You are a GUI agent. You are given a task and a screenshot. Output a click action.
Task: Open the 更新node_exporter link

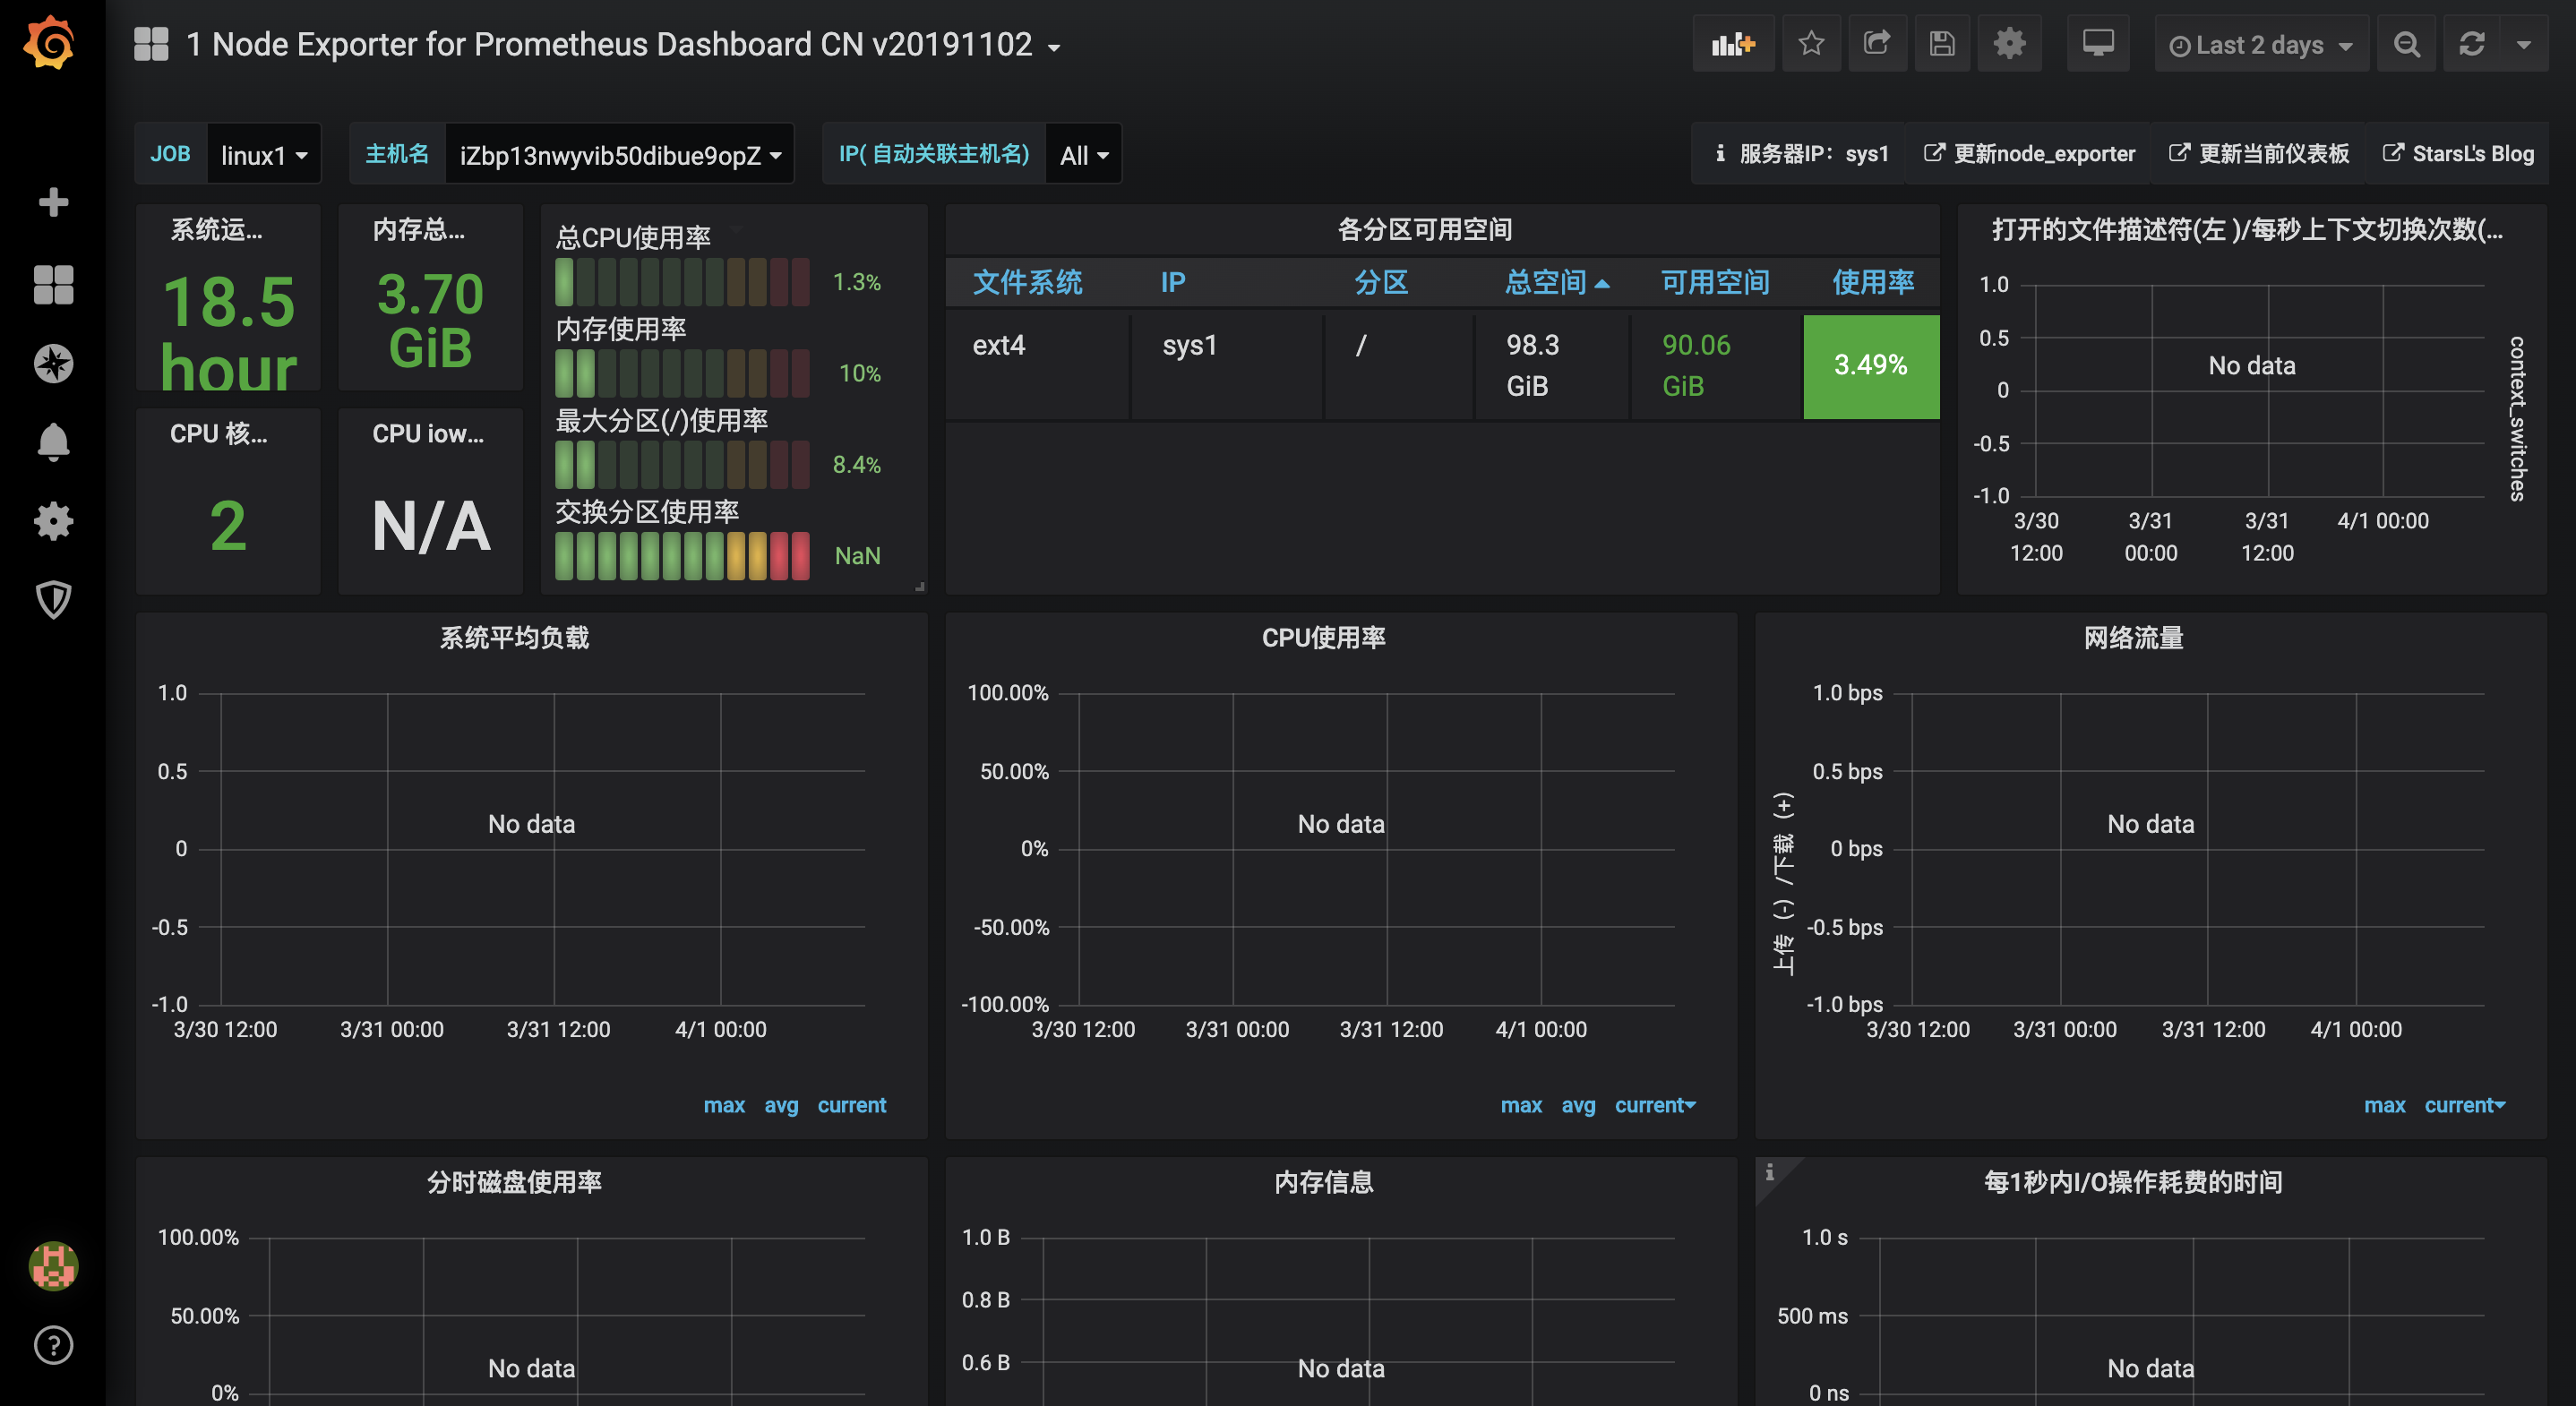tap(2029, 153)
